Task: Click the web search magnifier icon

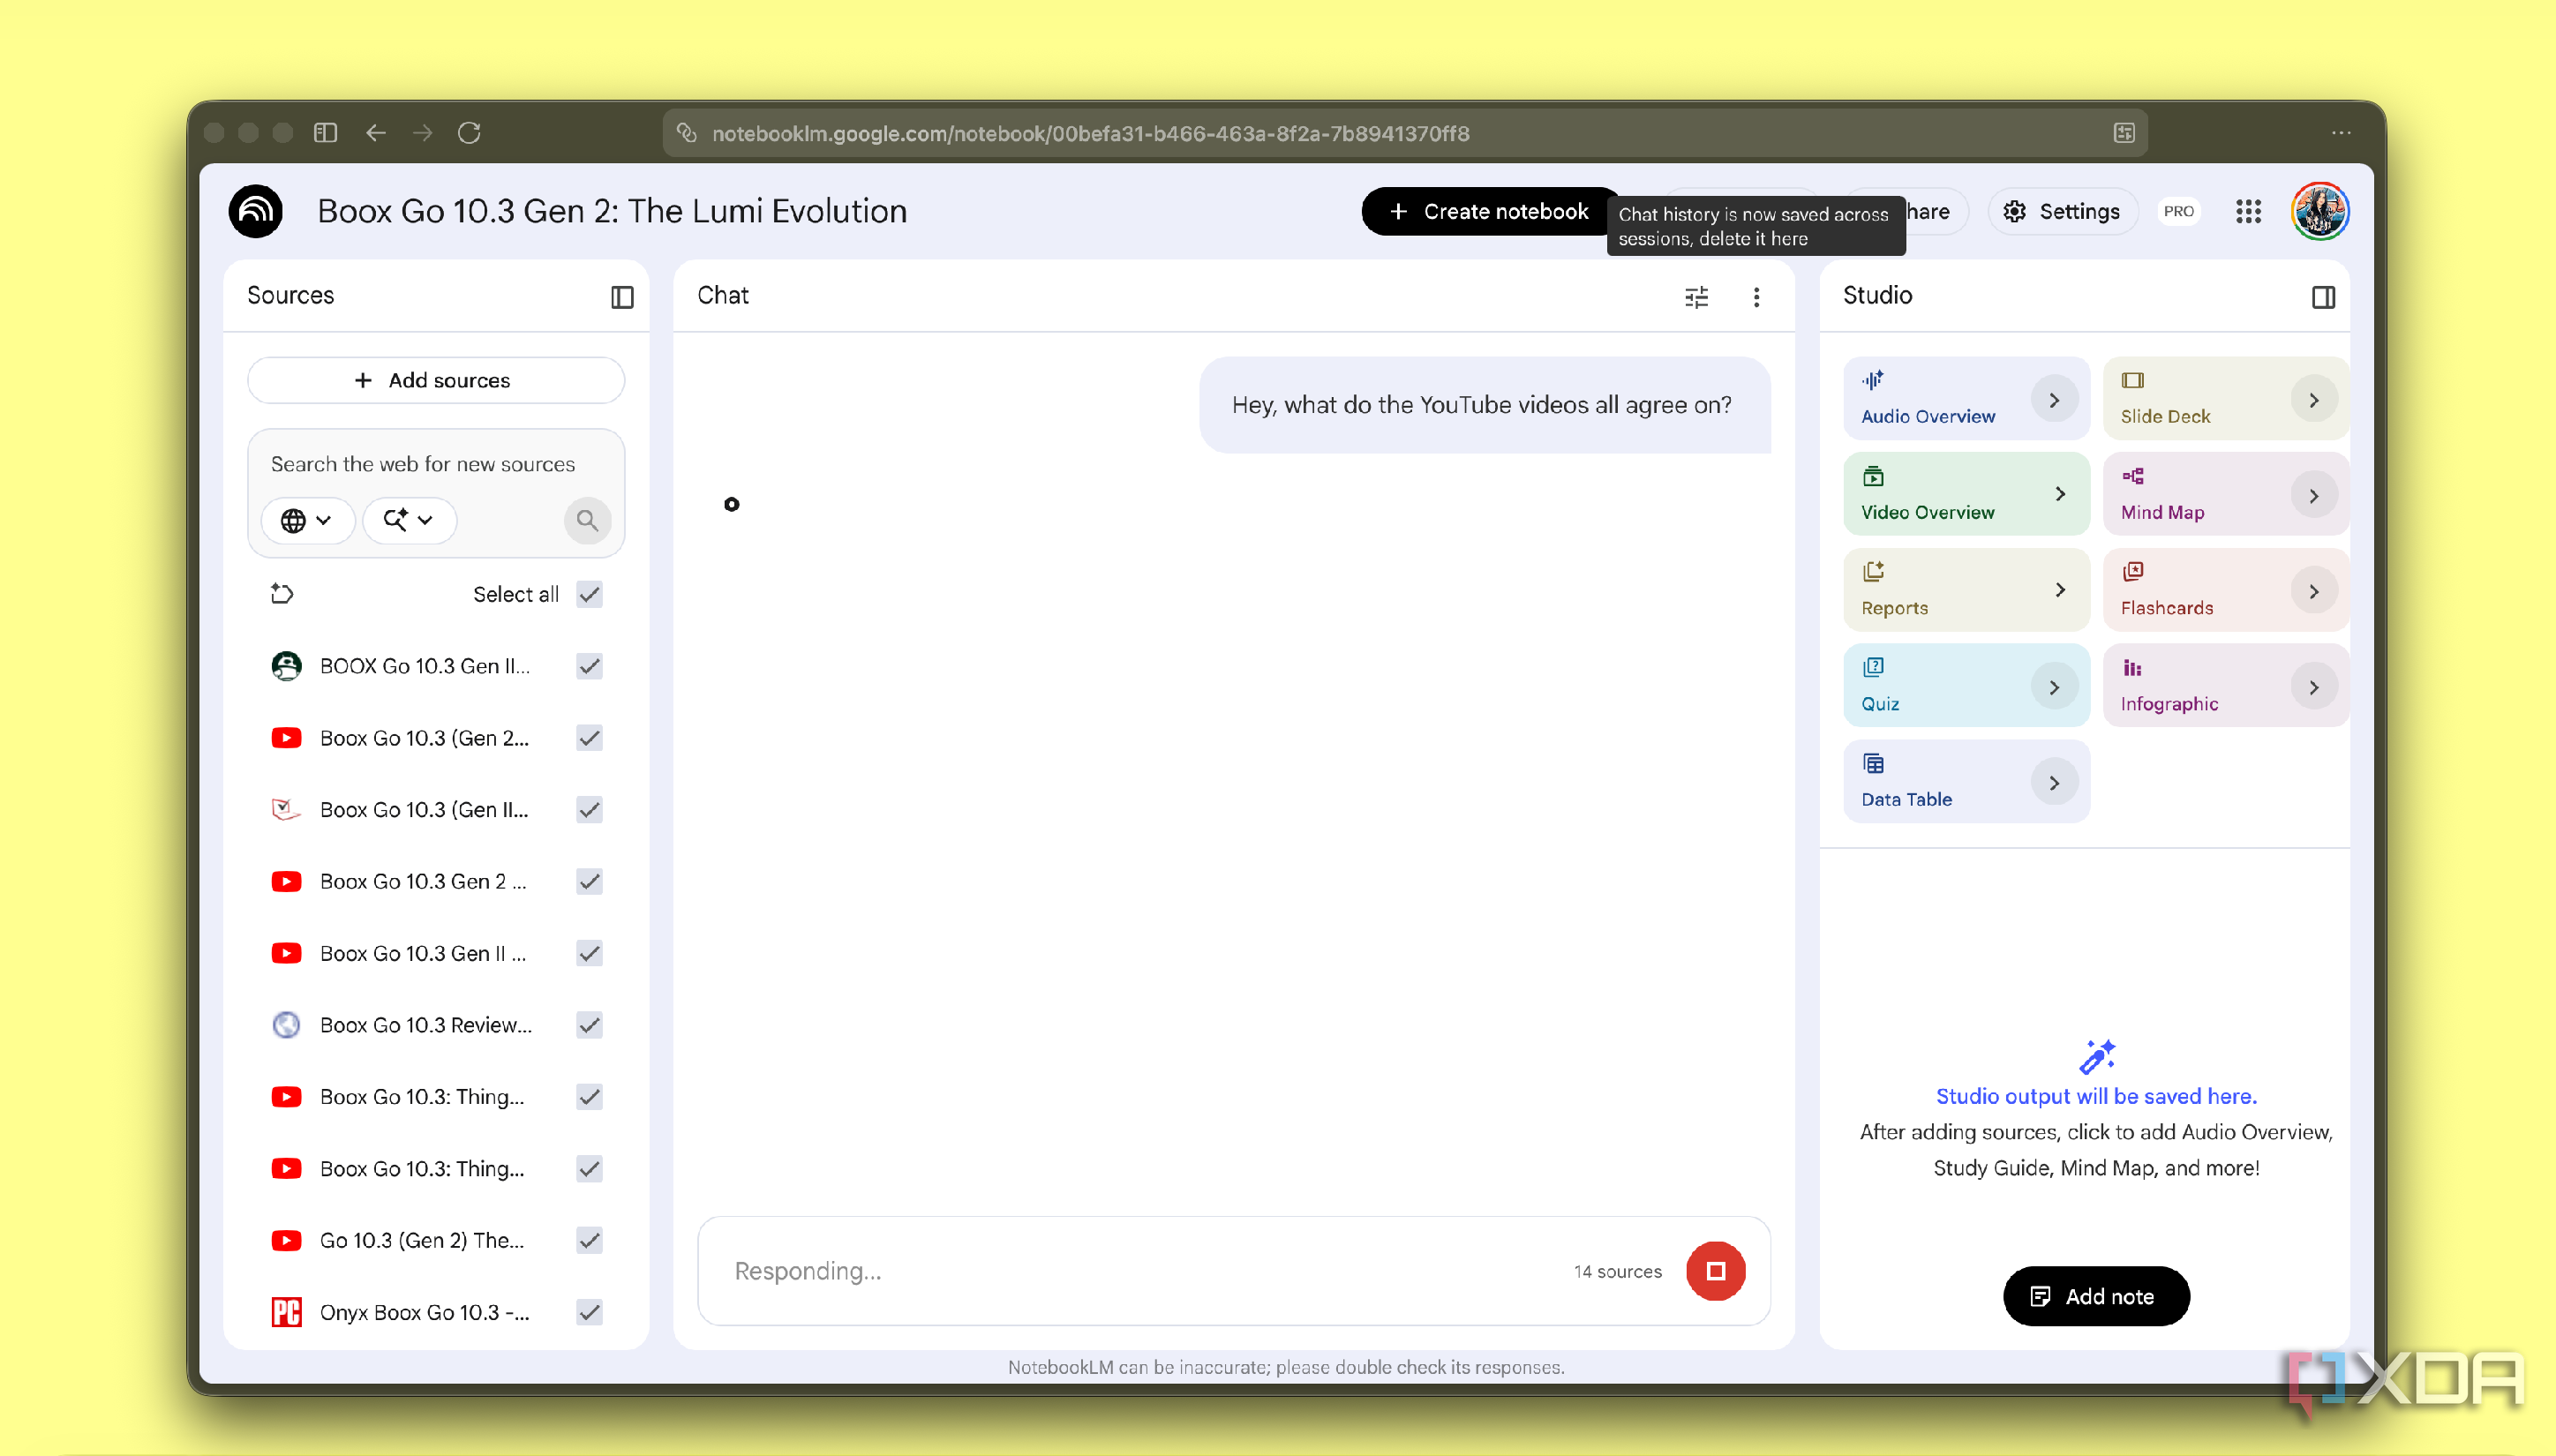Action: [x=587, y=521]
